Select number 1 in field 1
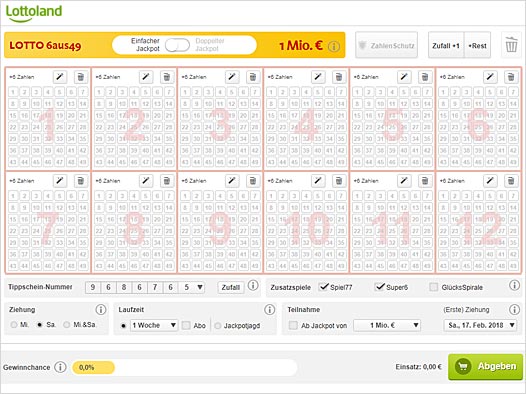 pyautogui.click(x=13, y=92)
